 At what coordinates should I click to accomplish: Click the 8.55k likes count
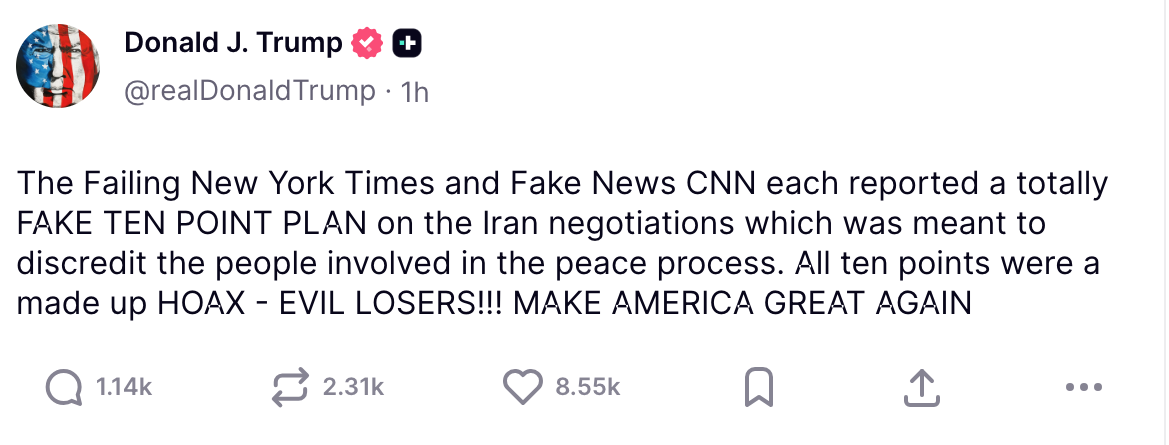click(x=588, y=387)
